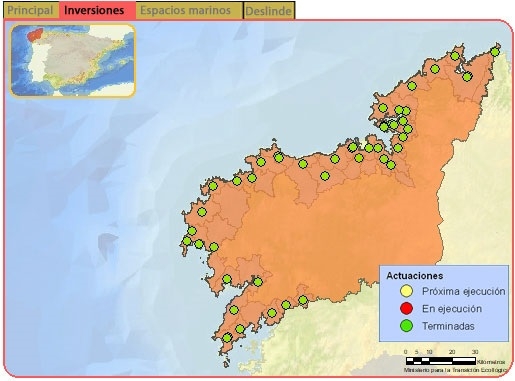515x381 pixels.
Task: Select the westernmost green marker on coast
Action: click(187, 241)
